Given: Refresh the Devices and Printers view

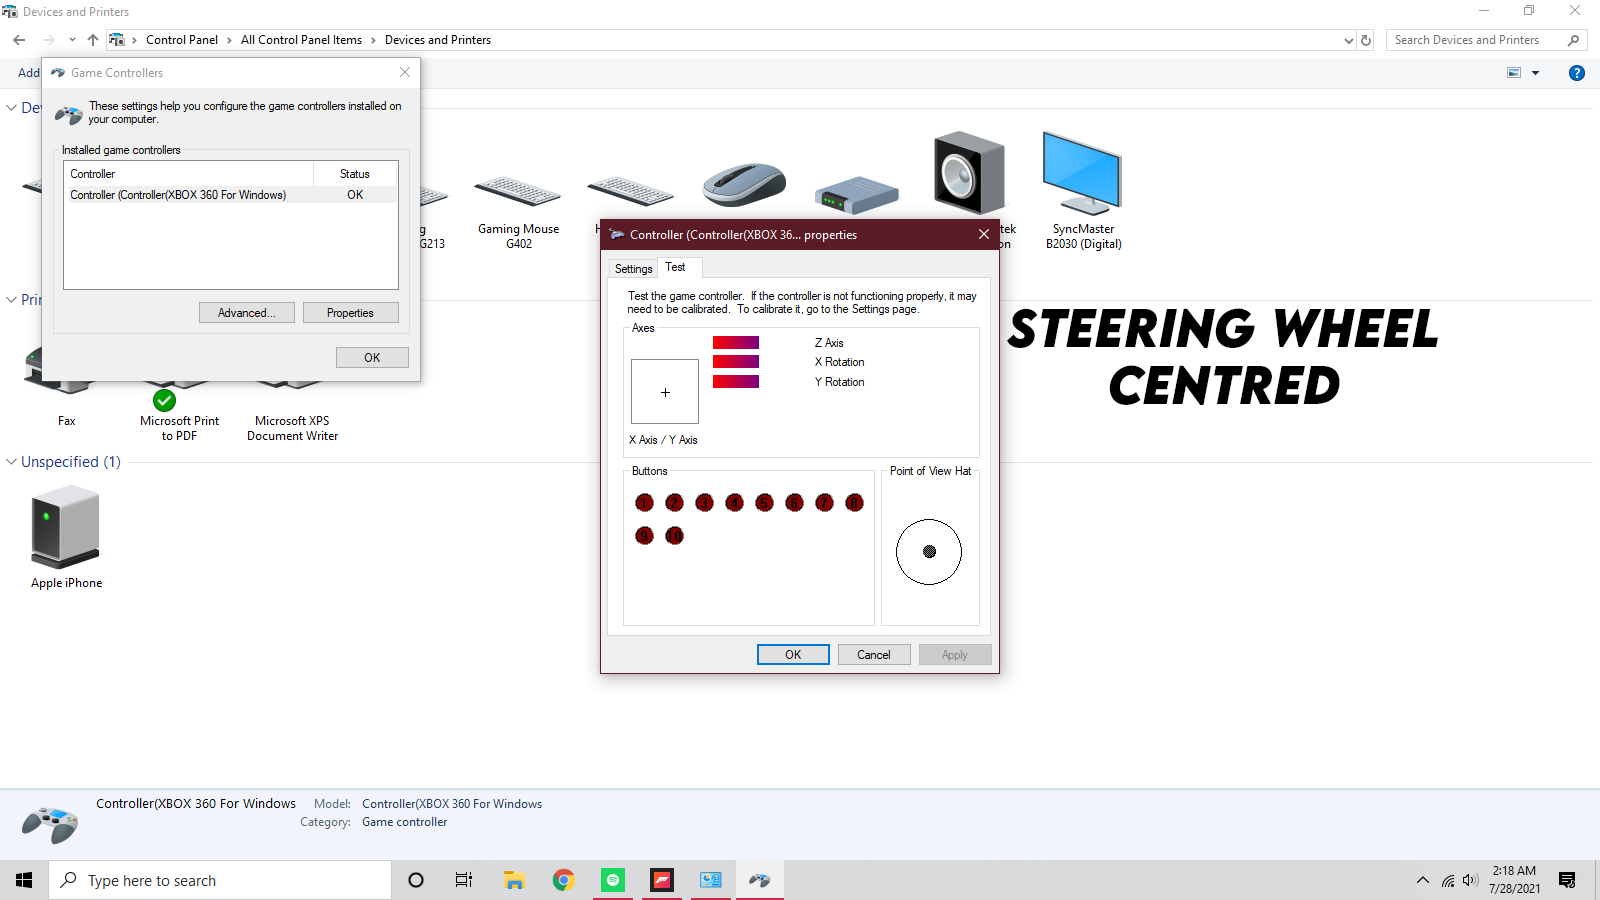Looking at the screenshot, I should click(x=1366, y=40).
